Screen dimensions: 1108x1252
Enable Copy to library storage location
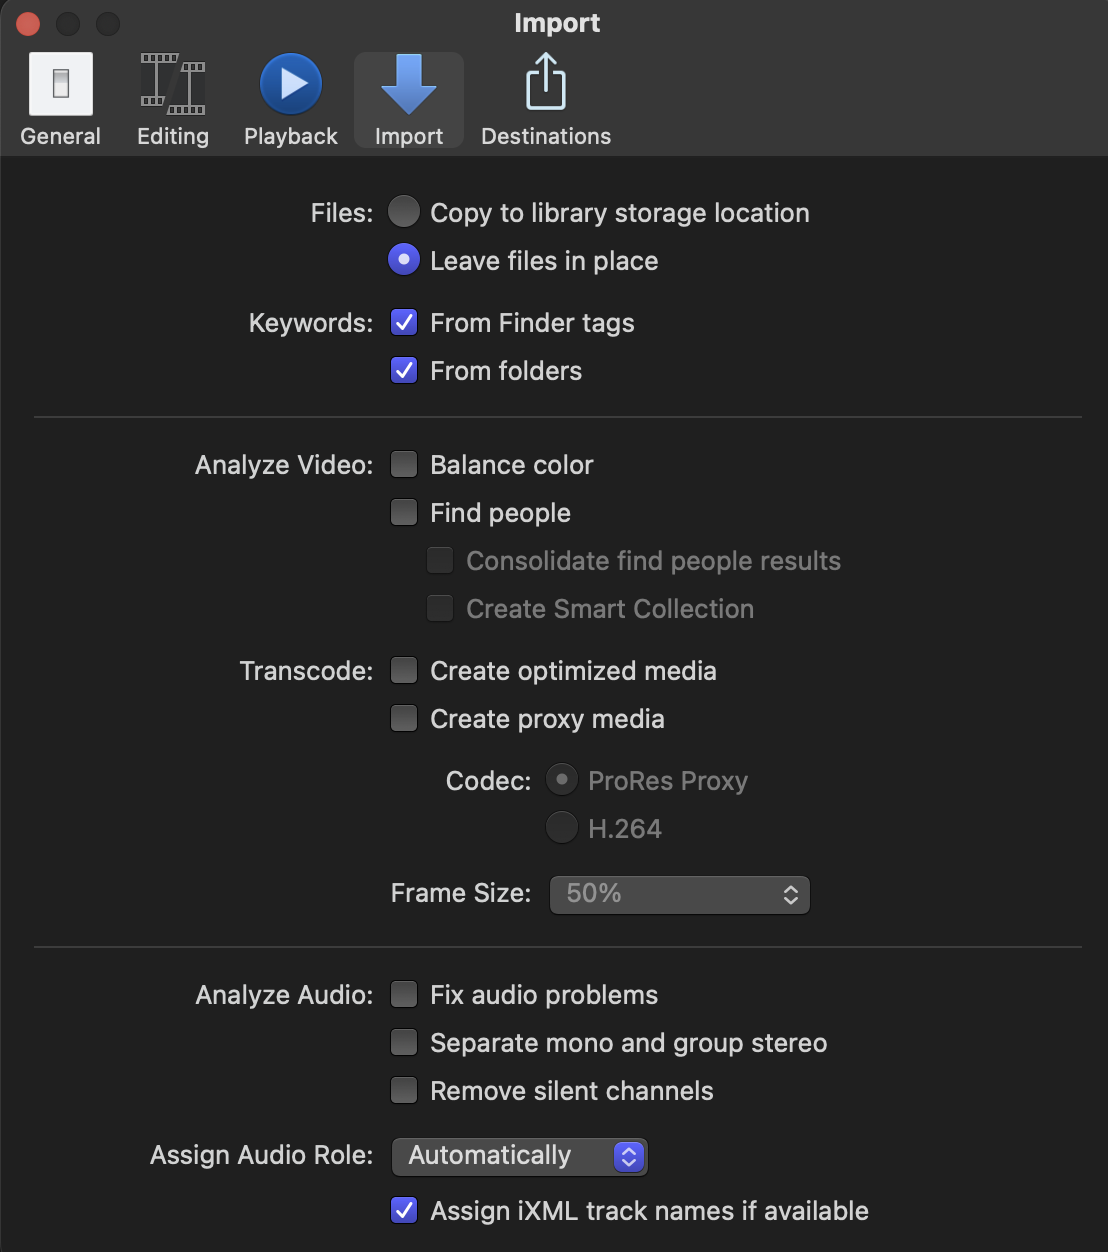[404, 212]
